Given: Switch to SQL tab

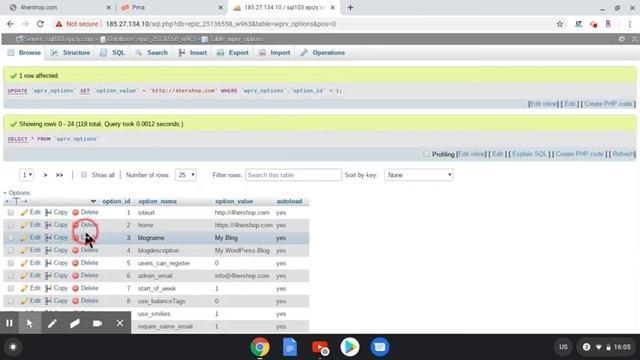Looking at the screenshot, I should tap(113, 53).
